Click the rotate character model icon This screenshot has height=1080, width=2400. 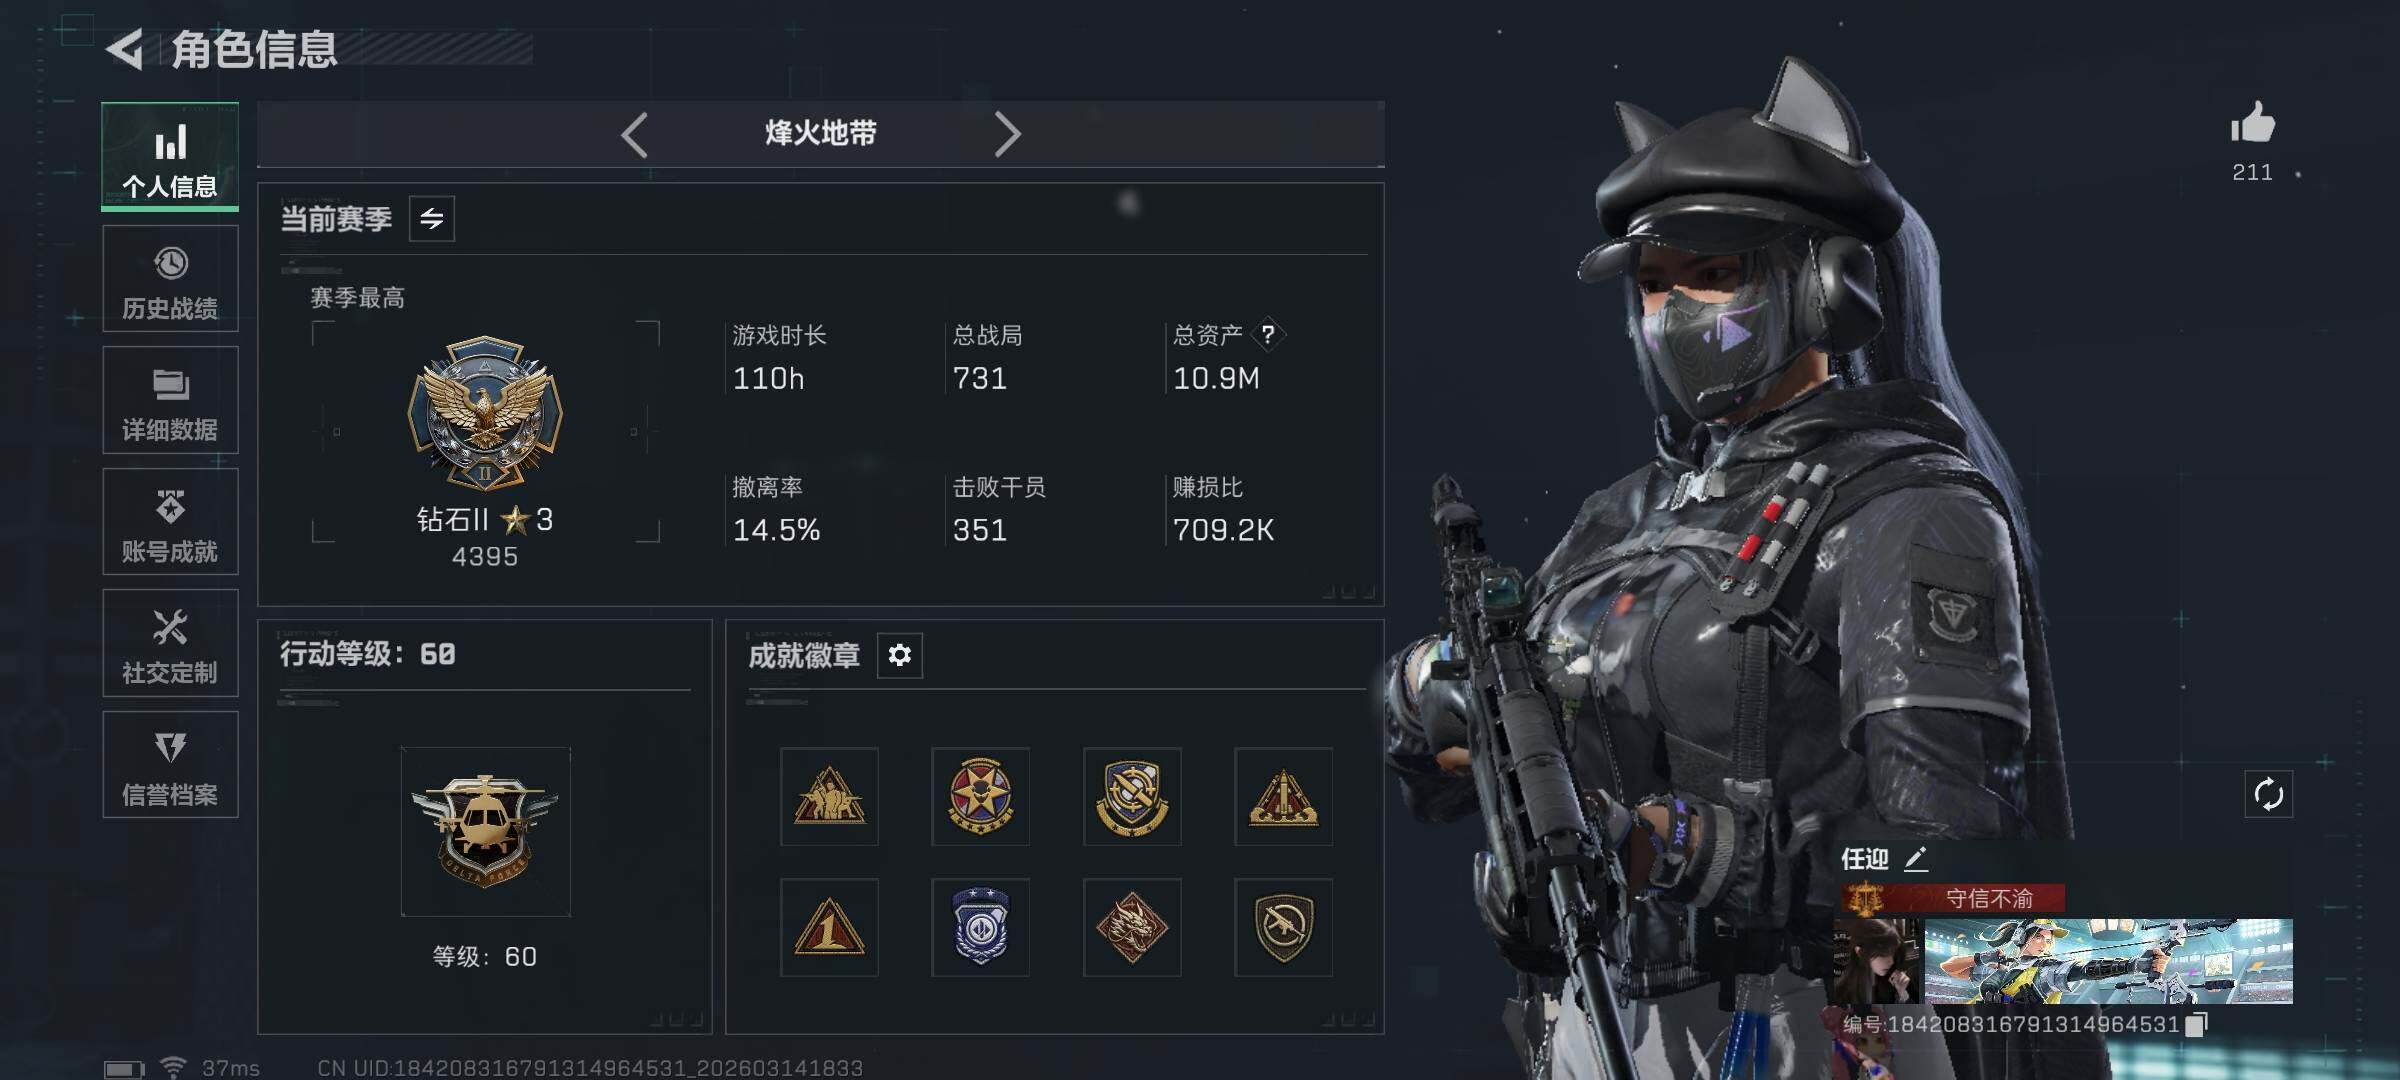pos(2268,795)
